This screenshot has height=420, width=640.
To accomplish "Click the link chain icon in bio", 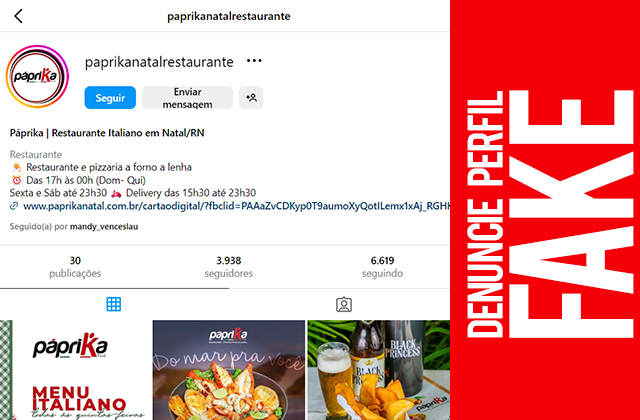I will pyautogui.click(x=14, y=206).
